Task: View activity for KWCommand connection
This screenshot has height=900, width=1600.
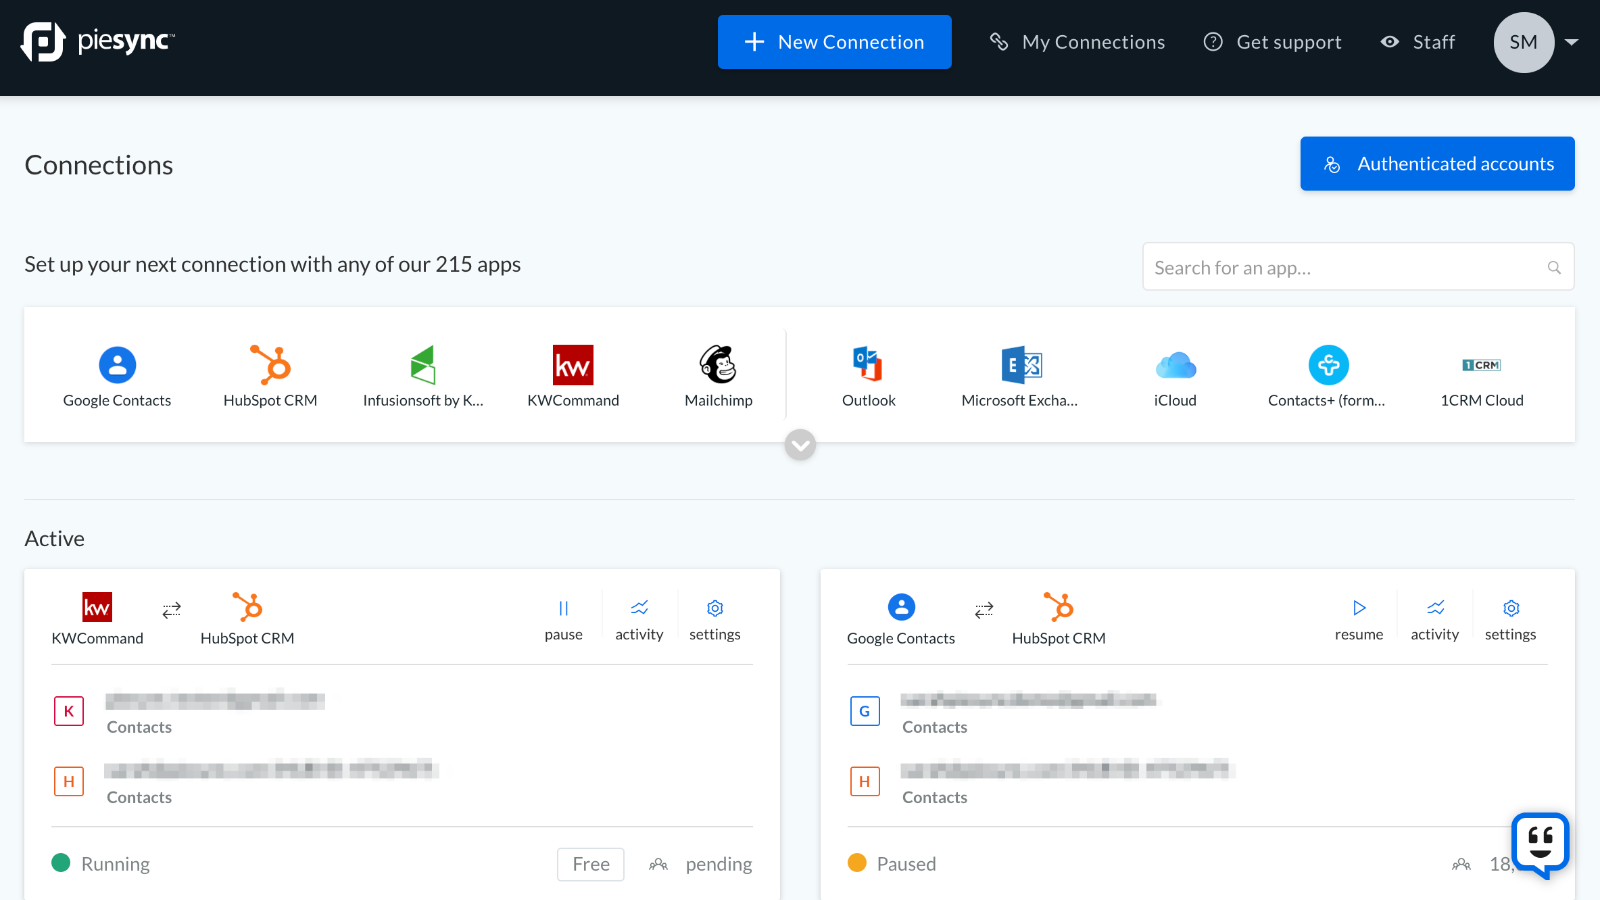Action: click(639, 620)
